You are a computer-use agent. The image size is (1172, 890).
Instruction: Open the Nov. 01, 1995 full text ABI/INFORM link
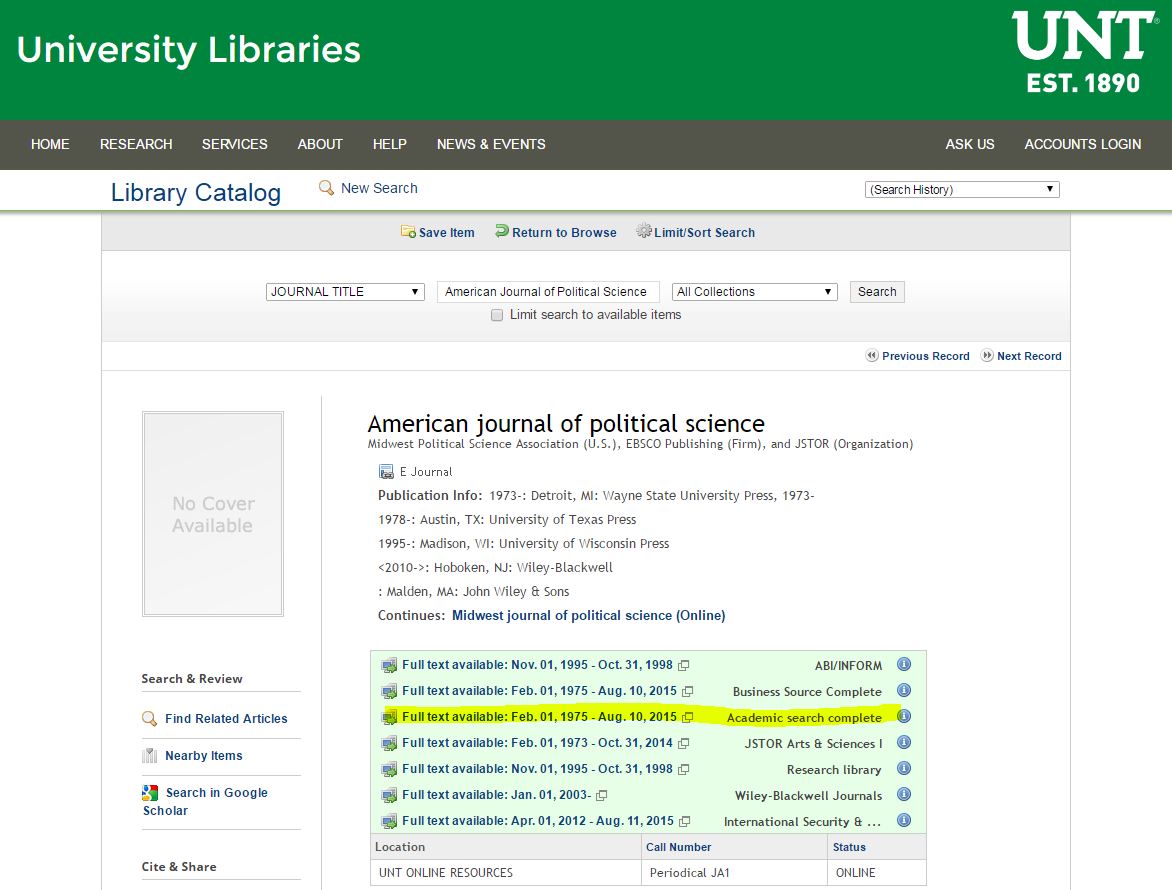tap(537, 665)
